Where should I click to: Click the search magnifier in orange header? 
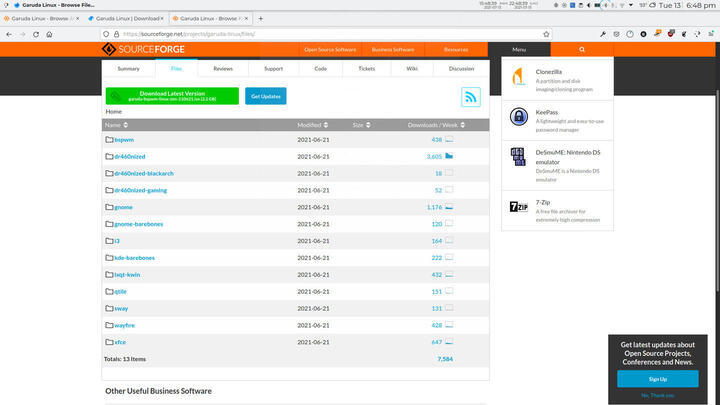(x=582, y=49)
